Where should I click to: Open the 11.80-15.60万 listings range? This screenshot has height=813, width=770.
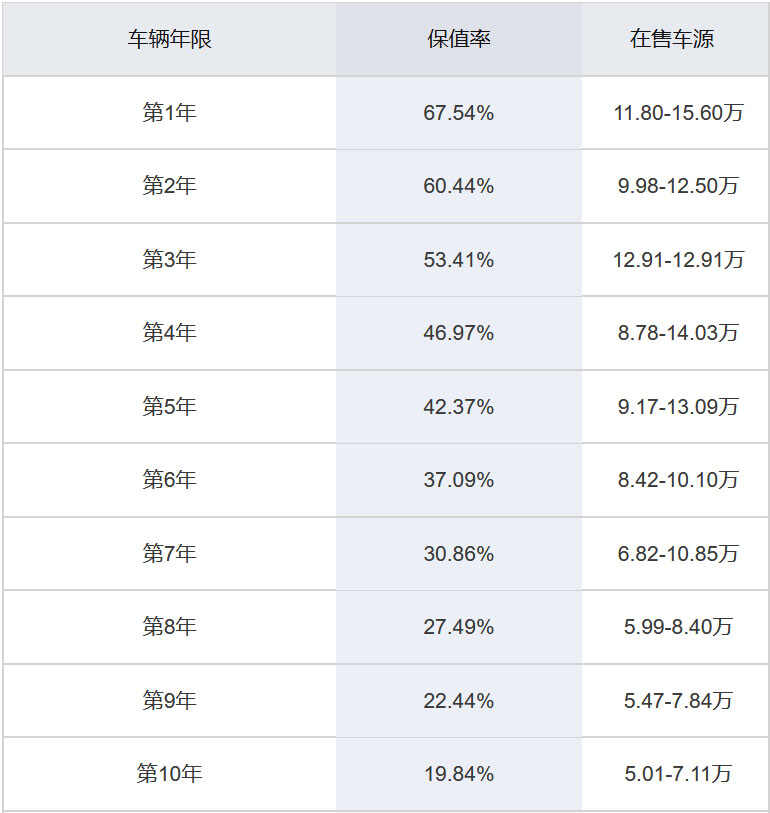pyautogui.click(x=678, y=113)
